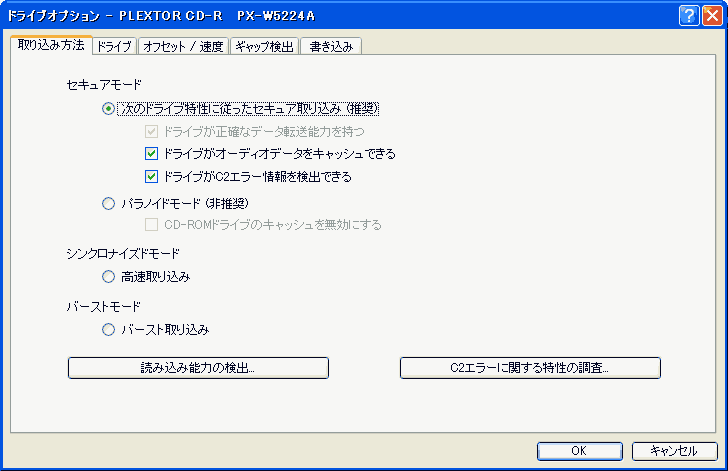Uncheck ドライブがオーディオデータをキャッシュできる
This screenshot has width=728, height=471.
[x=151, y=154]
